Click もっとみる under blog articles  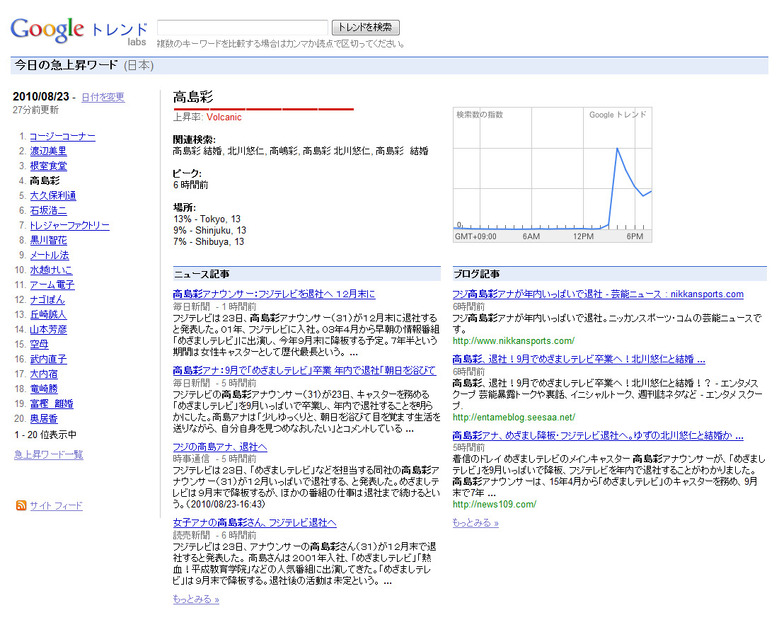pos(475,523)
